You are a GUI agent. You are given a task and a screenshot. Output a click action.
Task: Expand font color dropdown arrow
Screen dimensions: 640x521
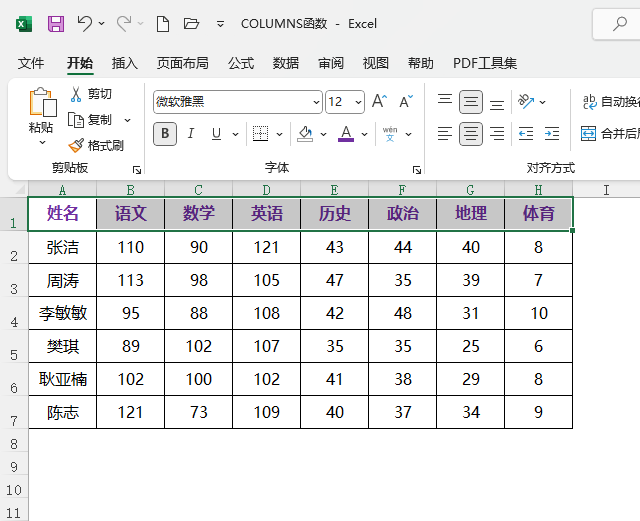tap(364, 134)
